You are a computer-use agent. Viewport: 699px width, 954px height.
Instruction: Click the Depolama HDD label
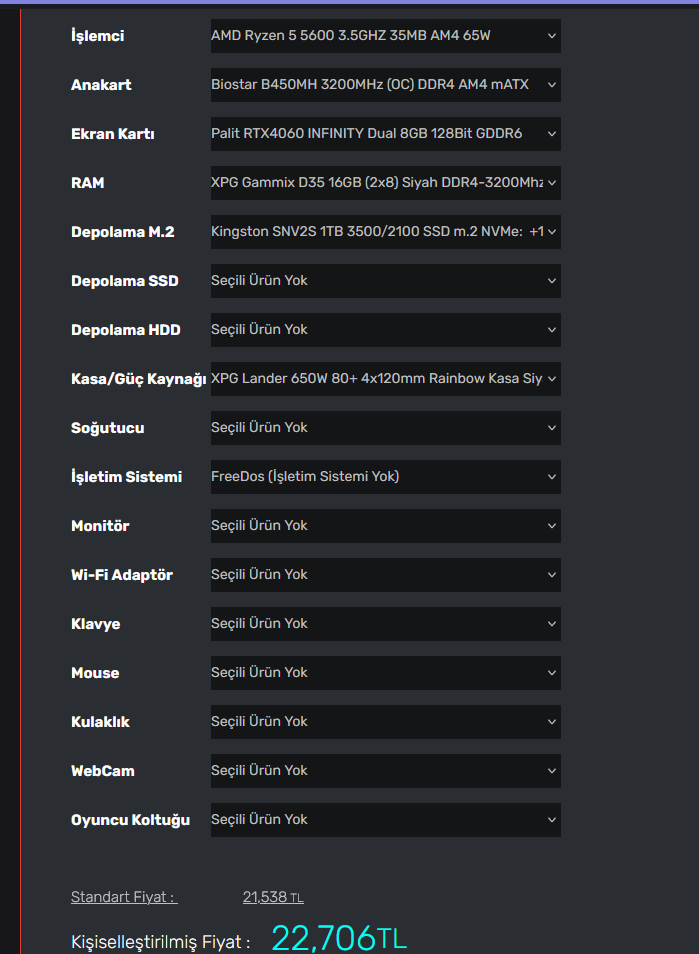click(125, 330)
